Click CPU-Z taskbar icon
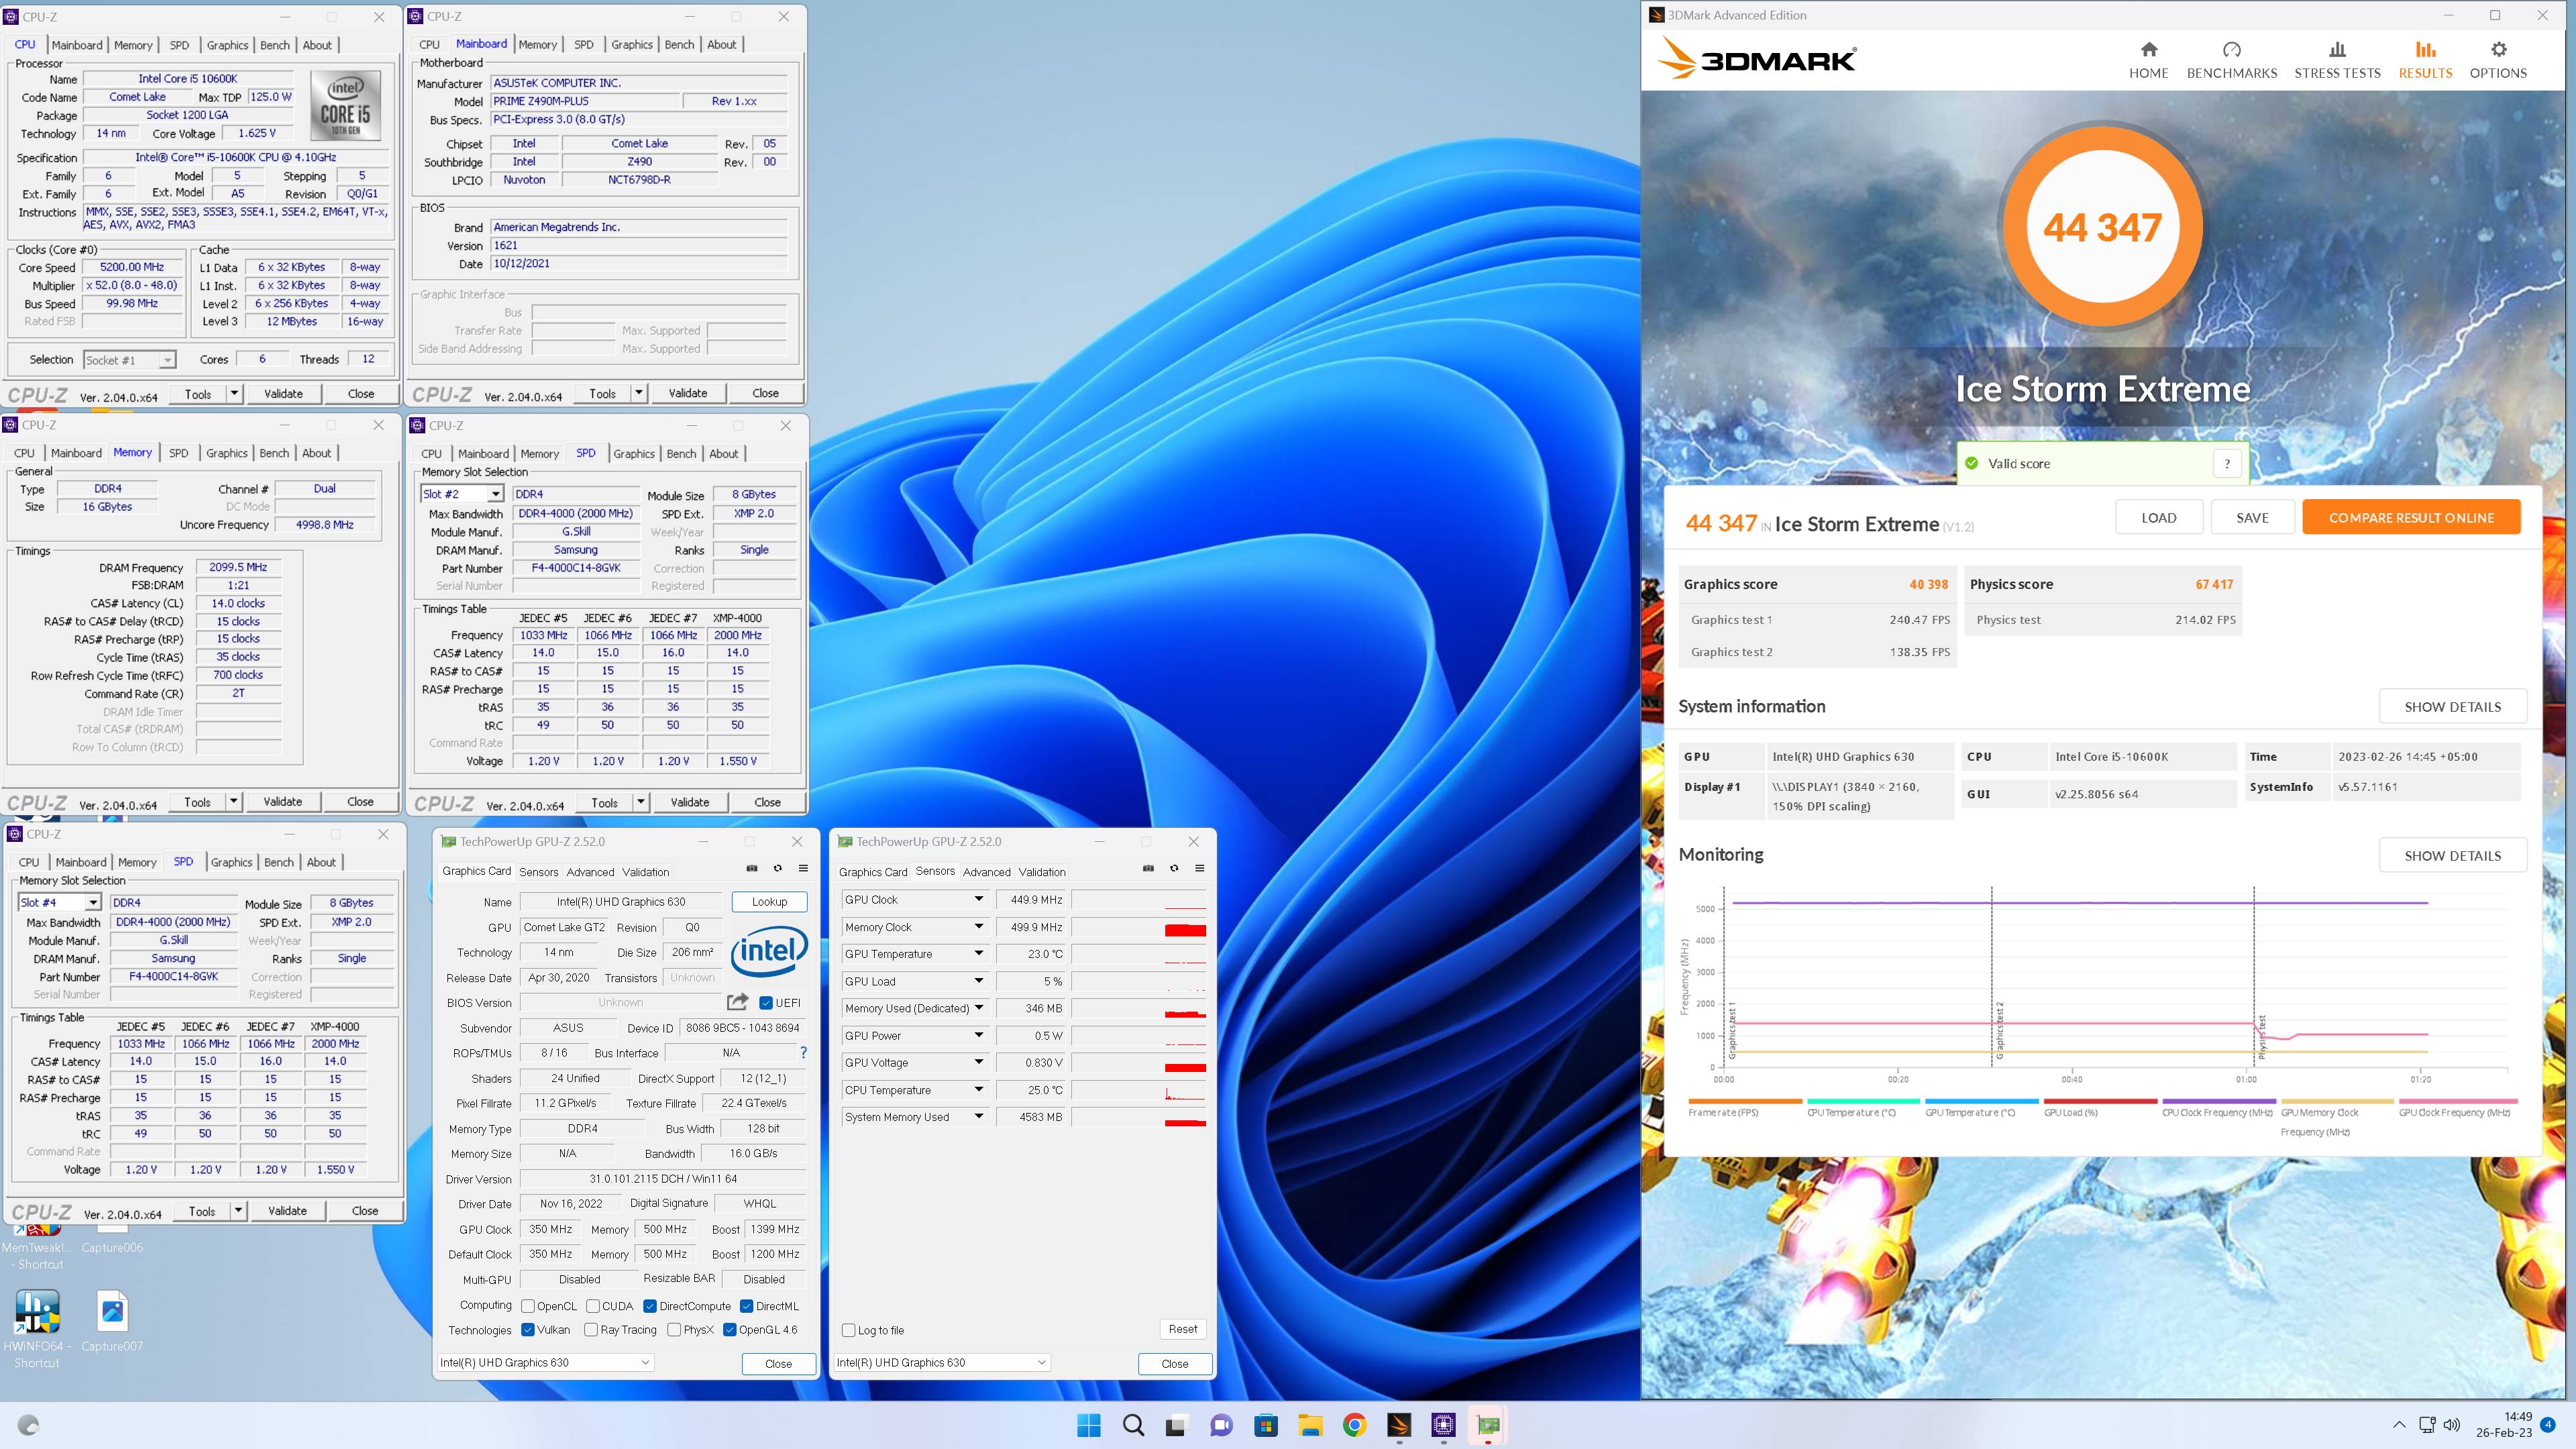 tap(1443, 1425)
